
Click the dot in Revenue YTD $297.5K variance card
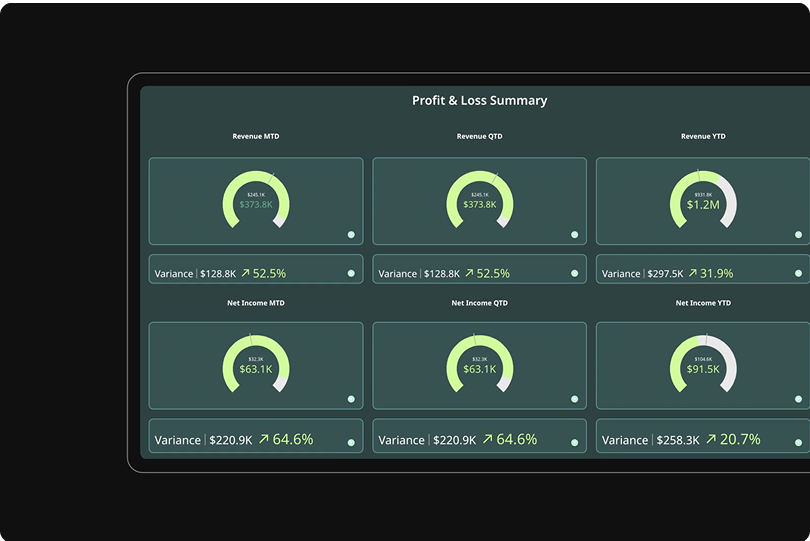tap(798, 273)
